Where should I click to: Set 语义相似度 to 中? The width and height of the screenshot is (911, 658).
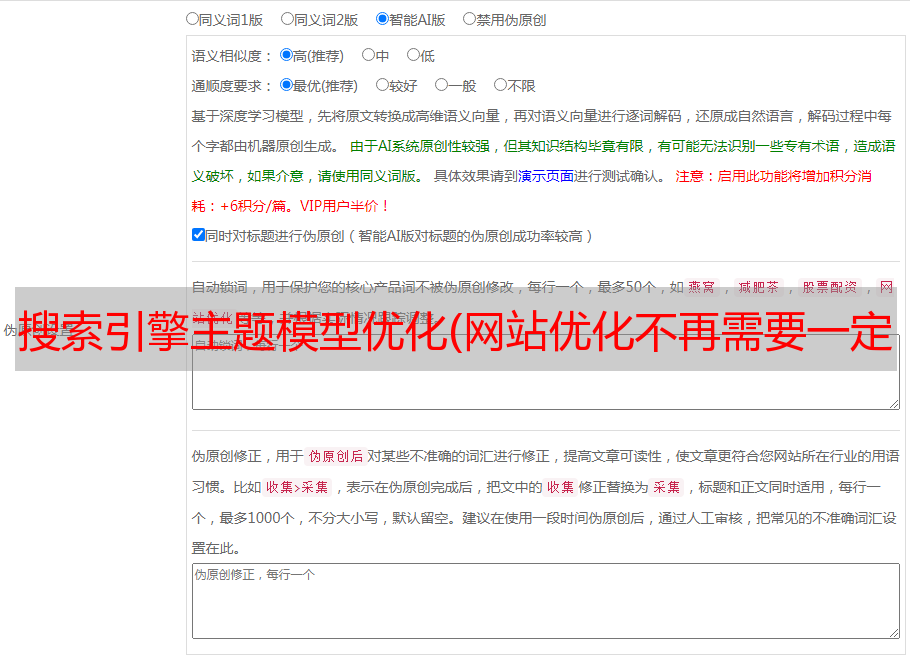368,55
